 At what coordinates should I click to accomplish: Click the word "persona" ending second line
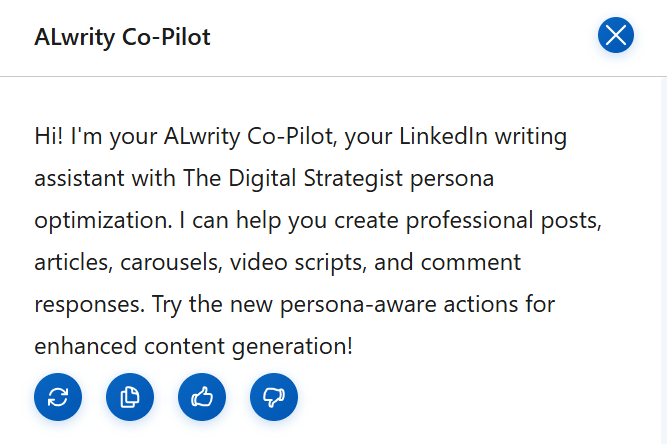[x=461, y=178]
